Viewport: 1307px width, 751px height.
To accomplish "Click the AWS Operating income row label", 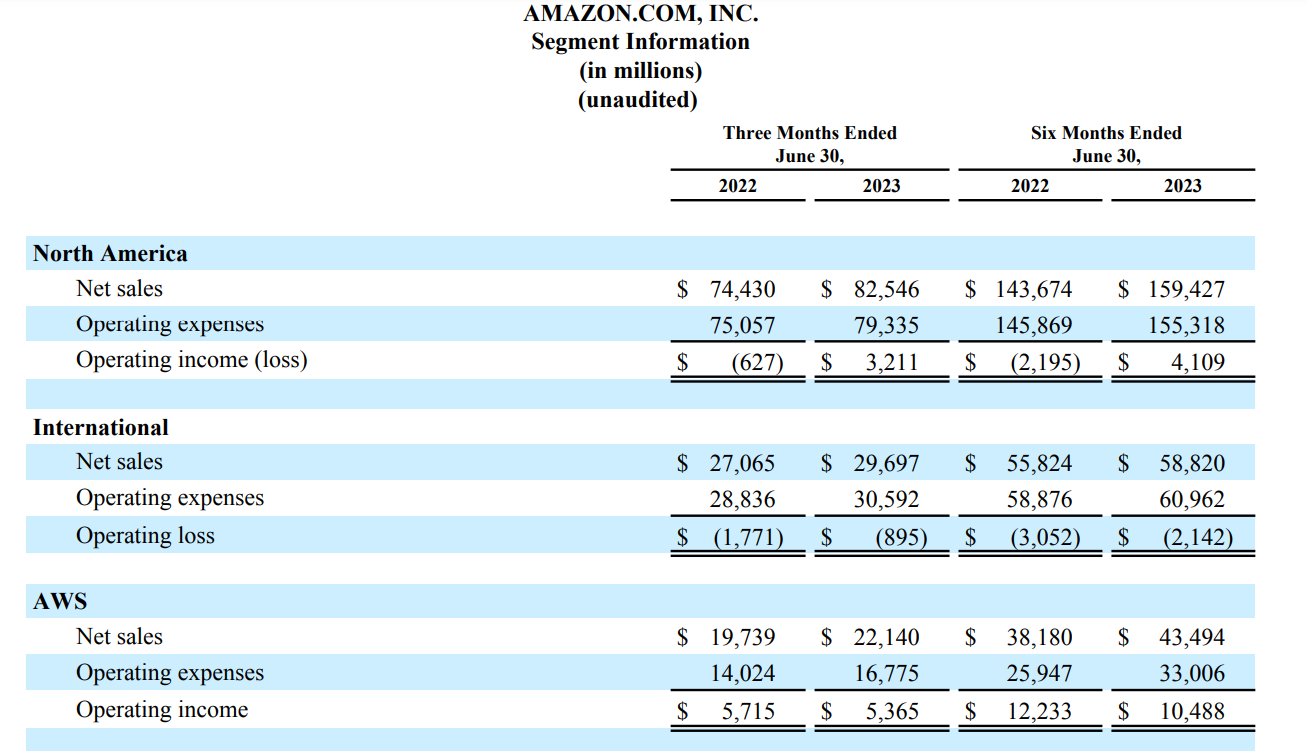I will pos(162,710).
